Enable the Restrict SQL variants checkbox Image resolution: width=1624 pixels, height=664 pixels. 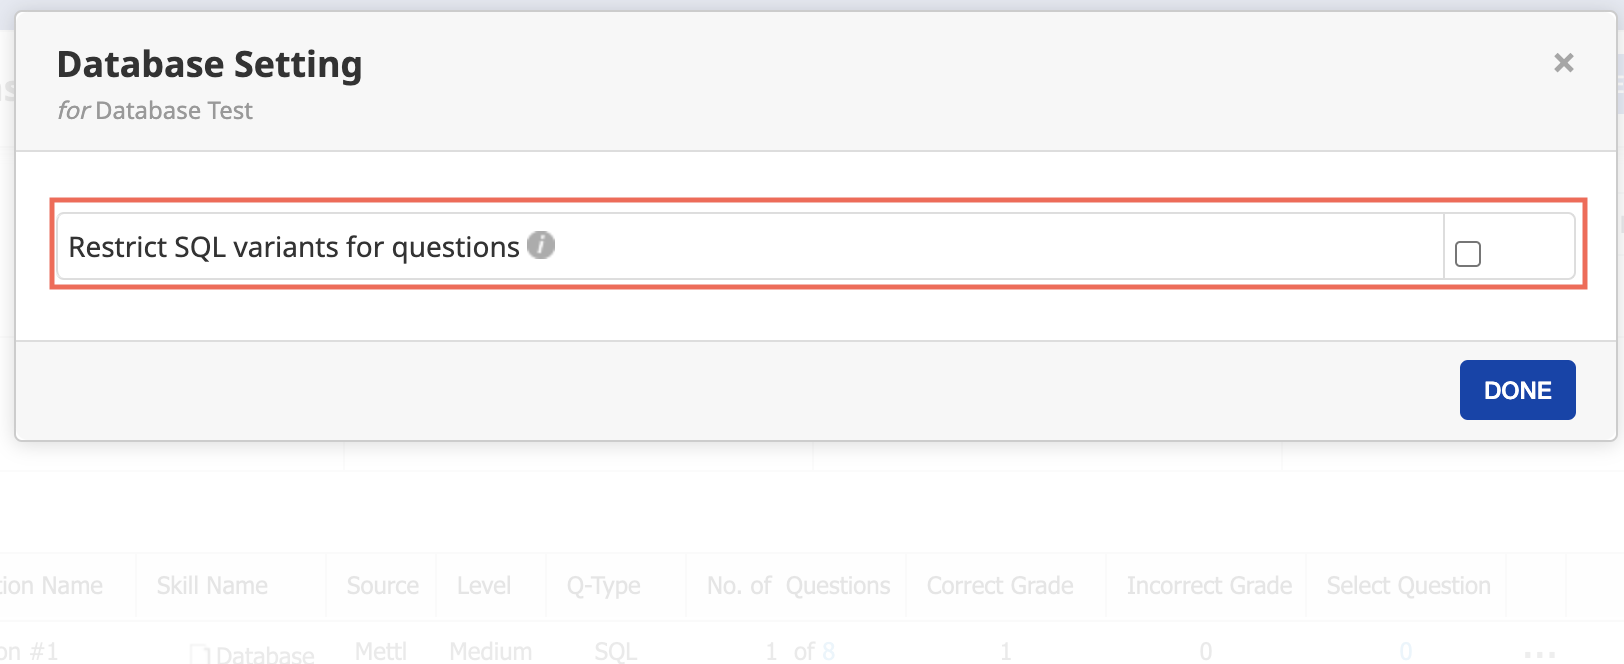pos(1468,254)
